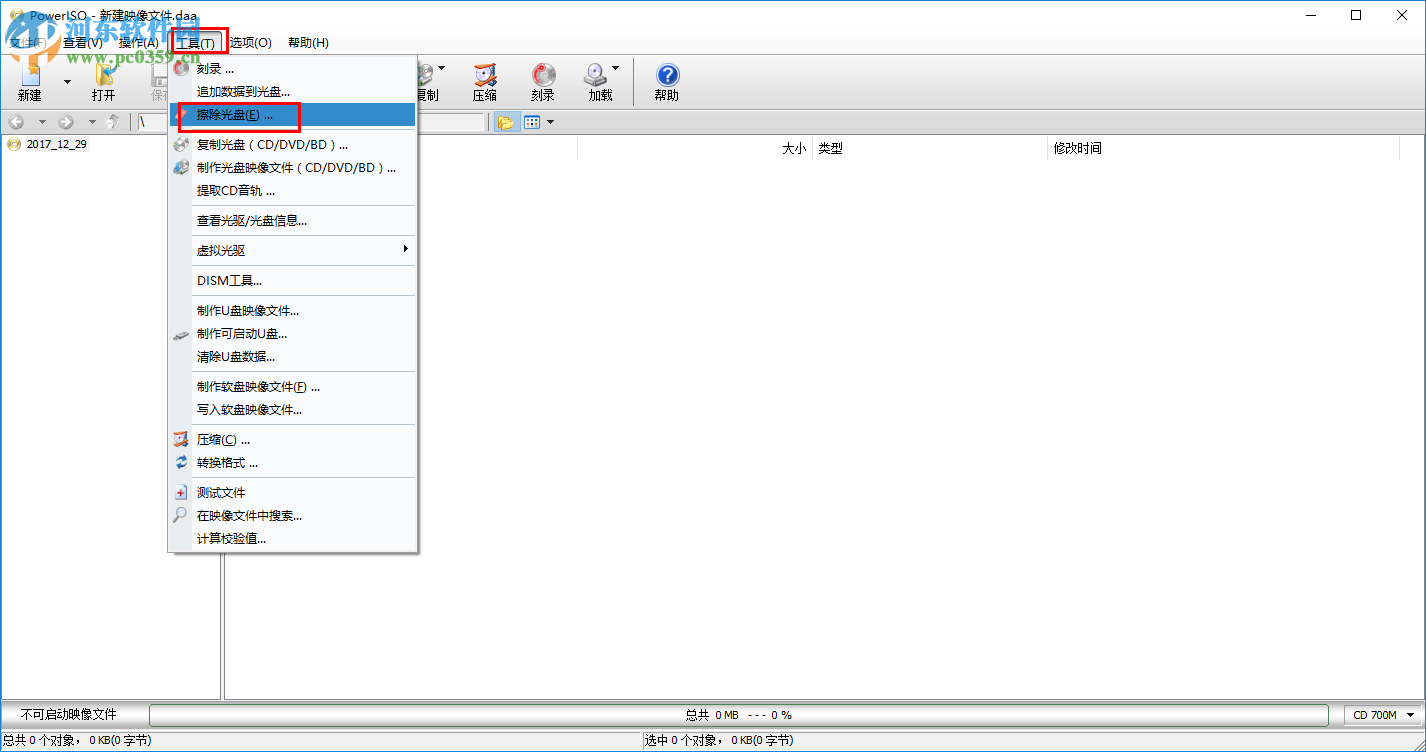Click the 不可启动映像文件 status label

point(69,715)
